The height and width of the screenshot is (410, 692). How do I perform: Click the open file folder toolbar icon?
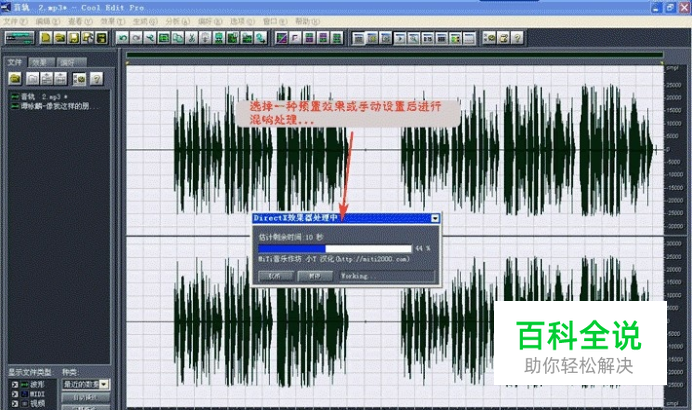(x=60, y=38)
